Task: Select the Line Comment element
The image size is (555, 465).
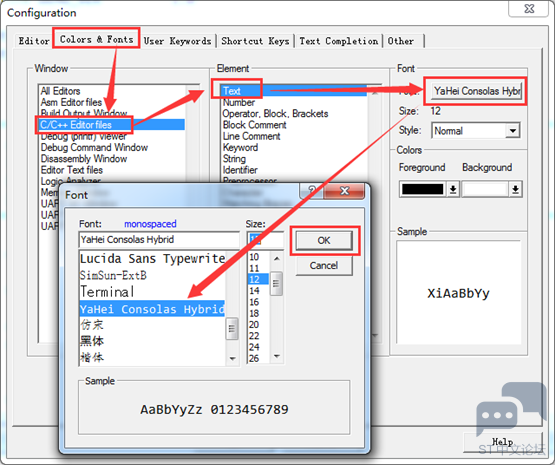Action: [x=251, y=136]
